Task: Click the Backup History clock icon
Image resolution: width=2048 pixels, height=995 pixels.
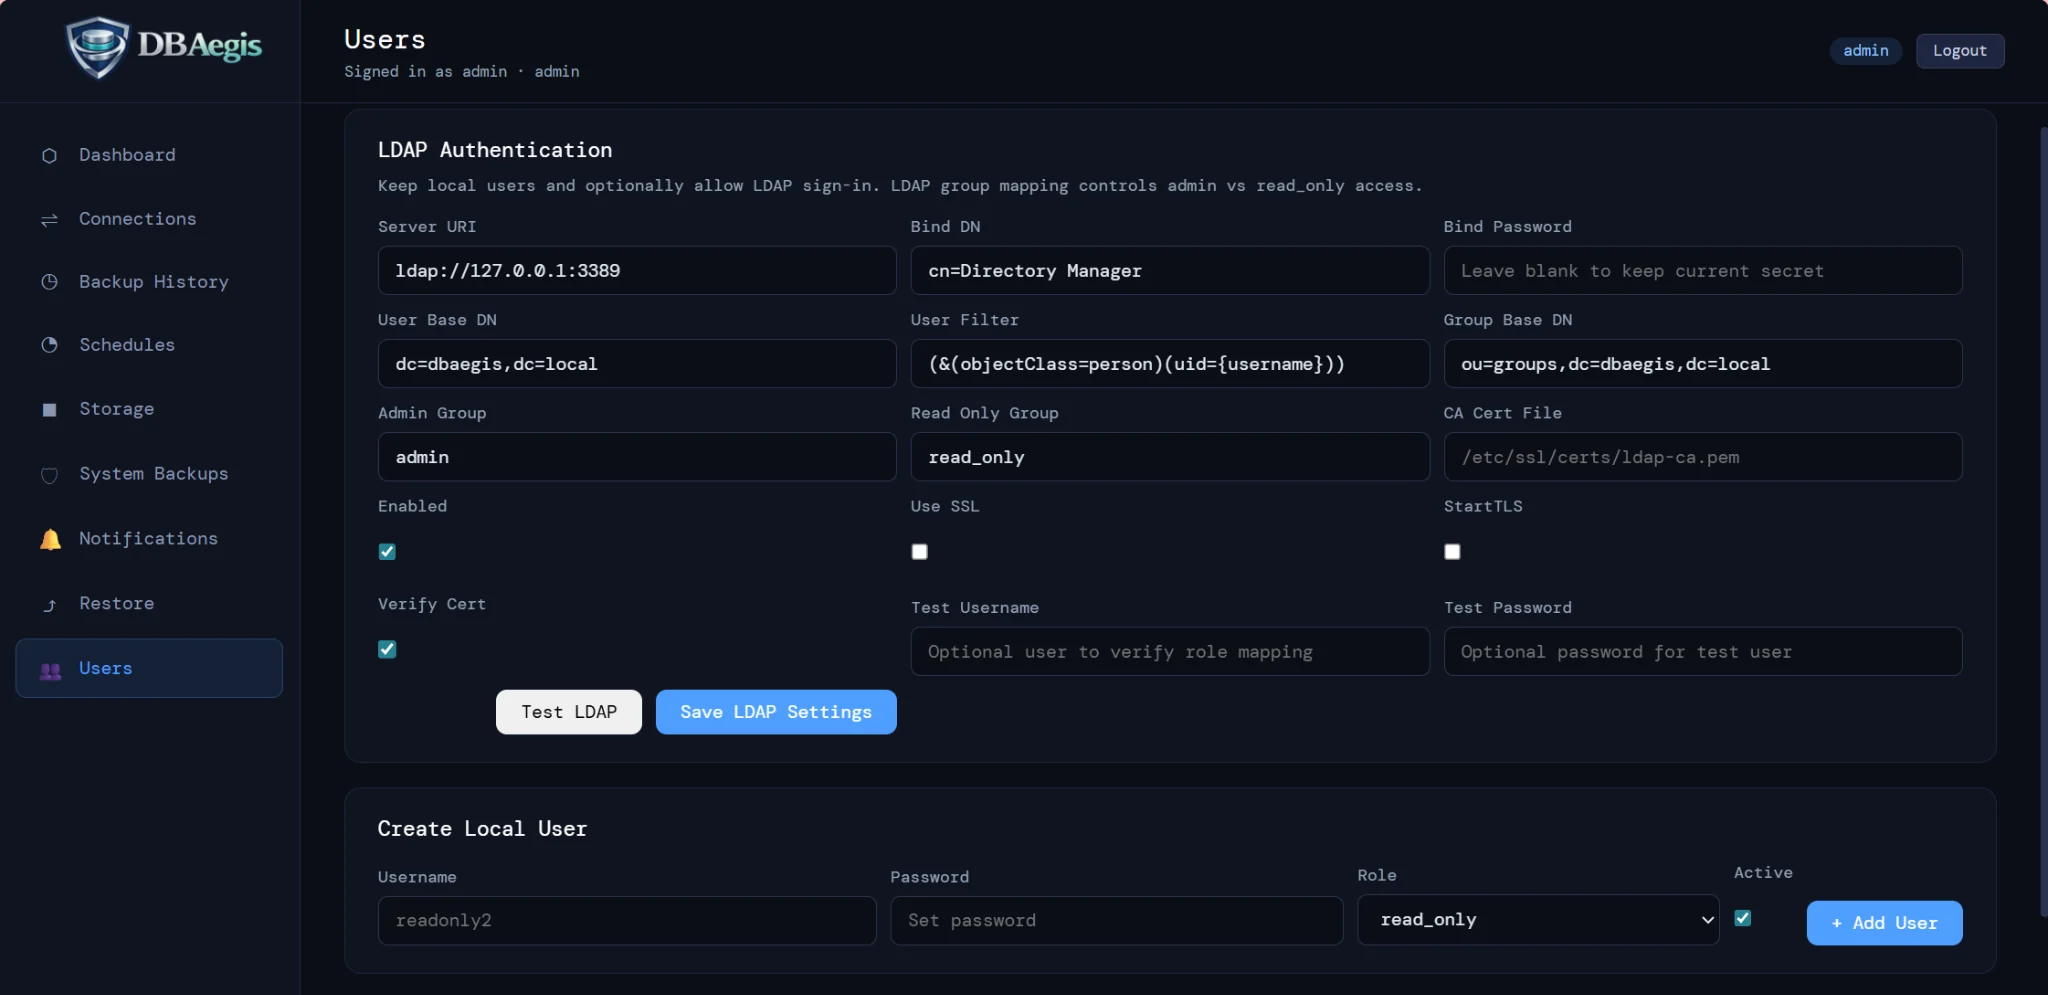Action: point(49,282)
